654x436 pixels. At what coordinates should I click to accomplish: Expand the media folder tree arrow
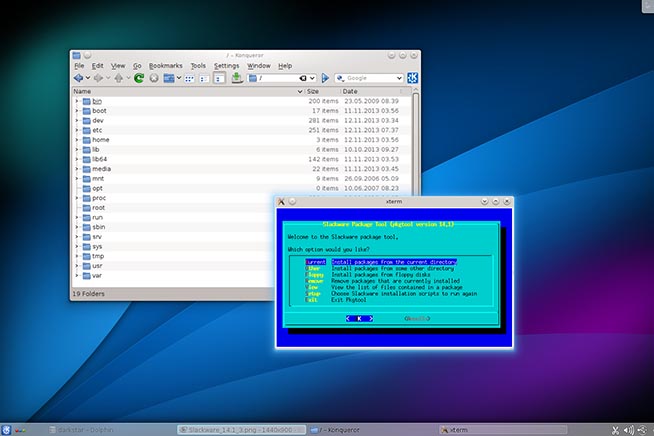click(x=77, y=169)
